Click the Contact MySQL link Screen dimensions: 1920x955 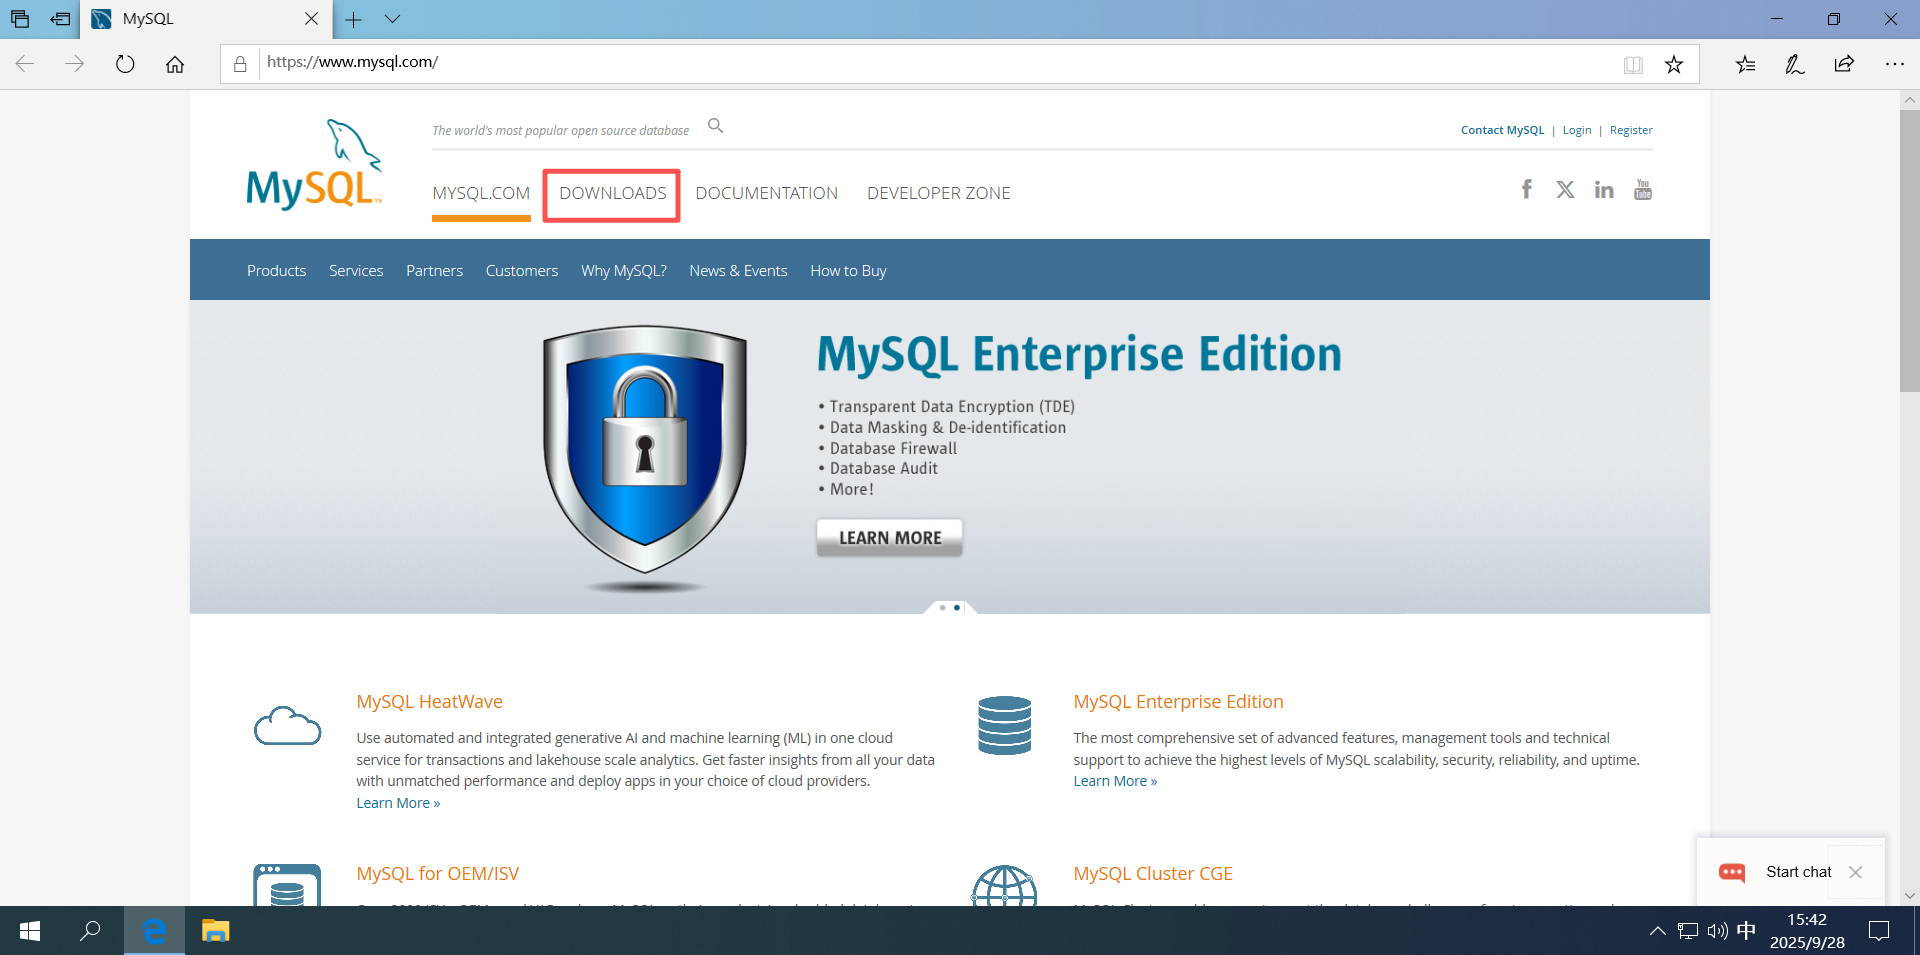tap(1502, 130)
